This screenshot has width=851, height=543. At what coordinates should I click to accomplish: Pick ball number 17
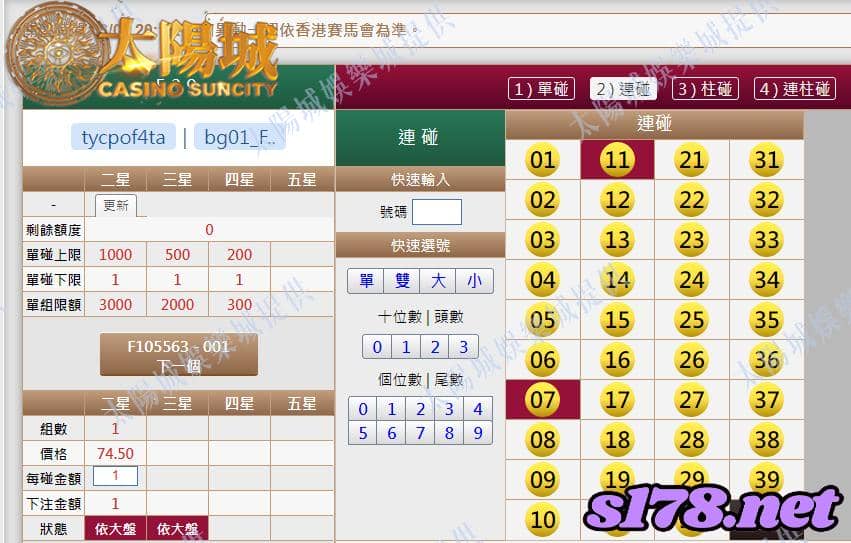coord(617,400)
